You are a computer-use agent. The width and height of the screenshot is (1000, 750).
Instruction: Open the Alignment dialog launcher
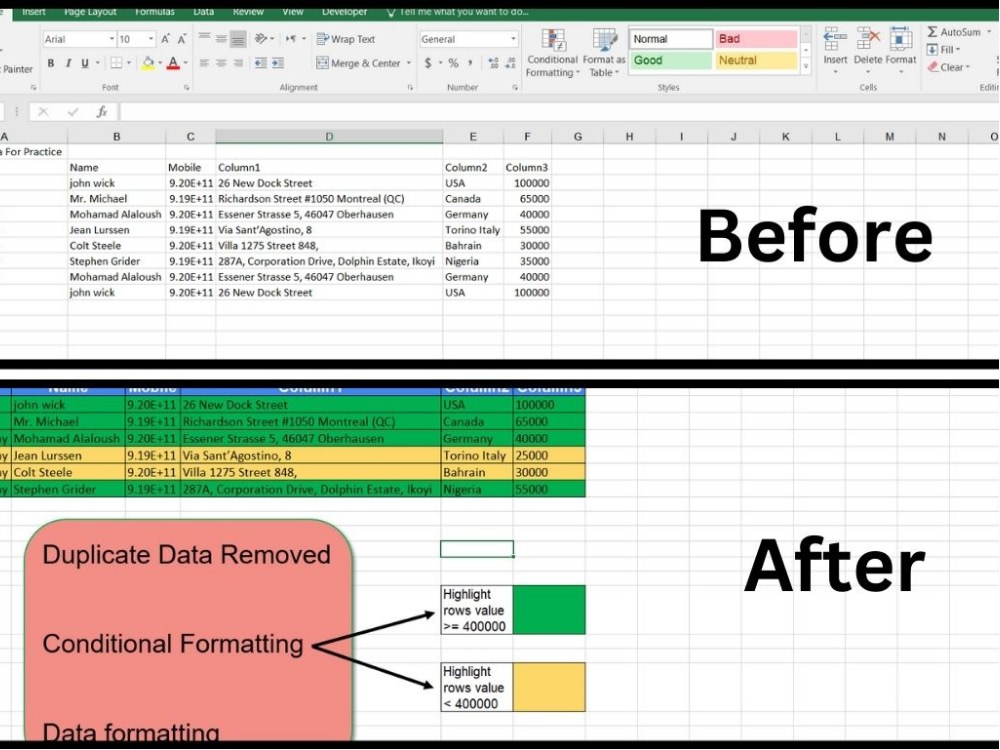click(409, 87)
